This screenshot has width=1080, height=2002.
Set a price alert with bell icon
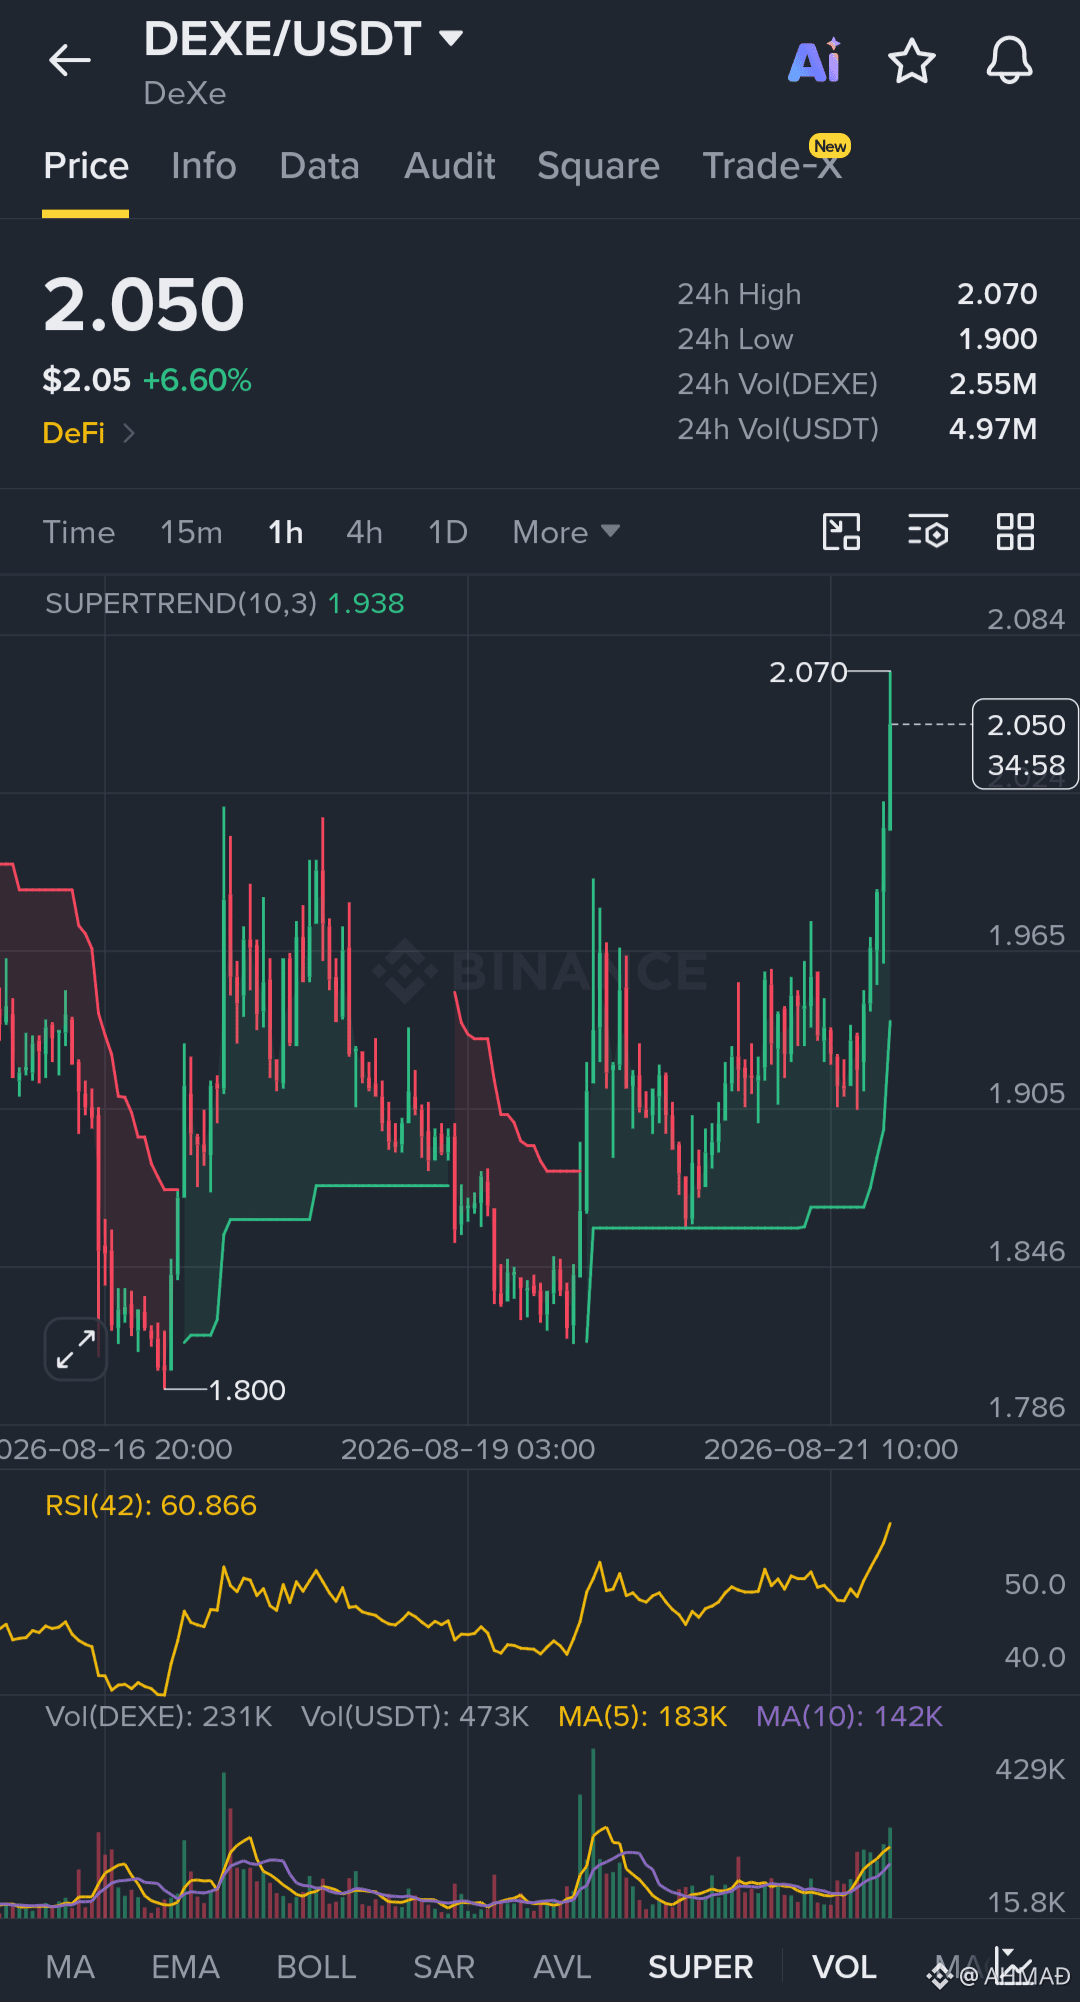coord(1009,61)
